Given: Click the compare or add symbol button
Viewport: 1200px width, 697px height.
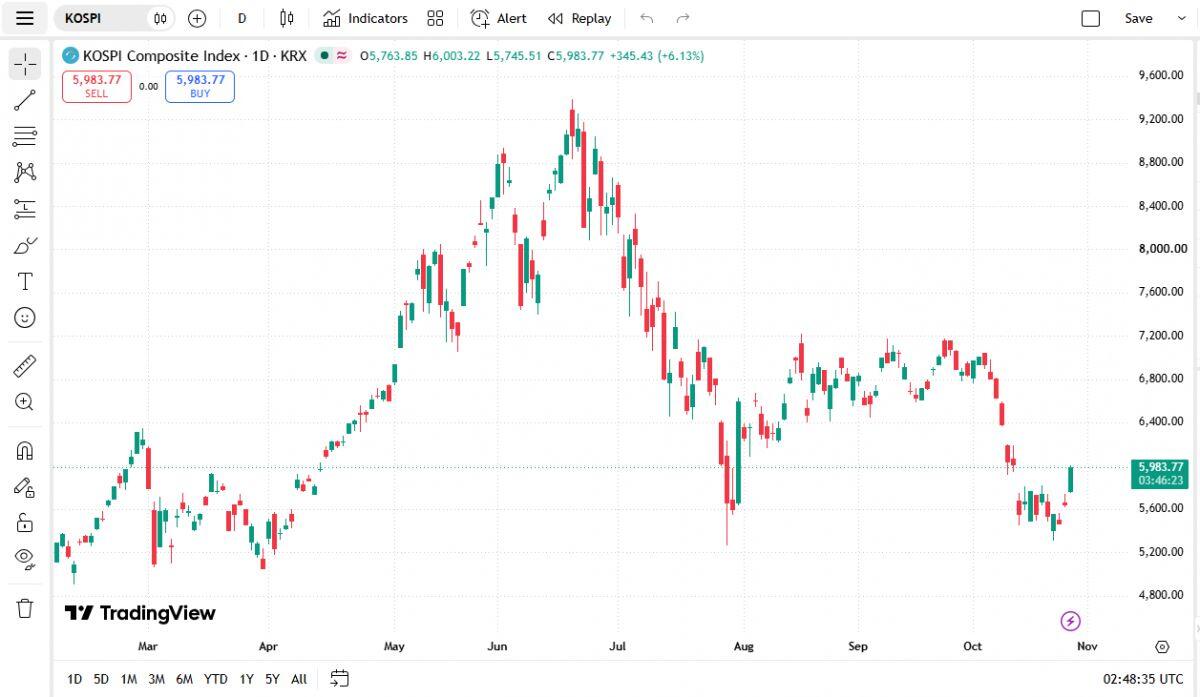Looking at the screenshot, I should [197, 18].
